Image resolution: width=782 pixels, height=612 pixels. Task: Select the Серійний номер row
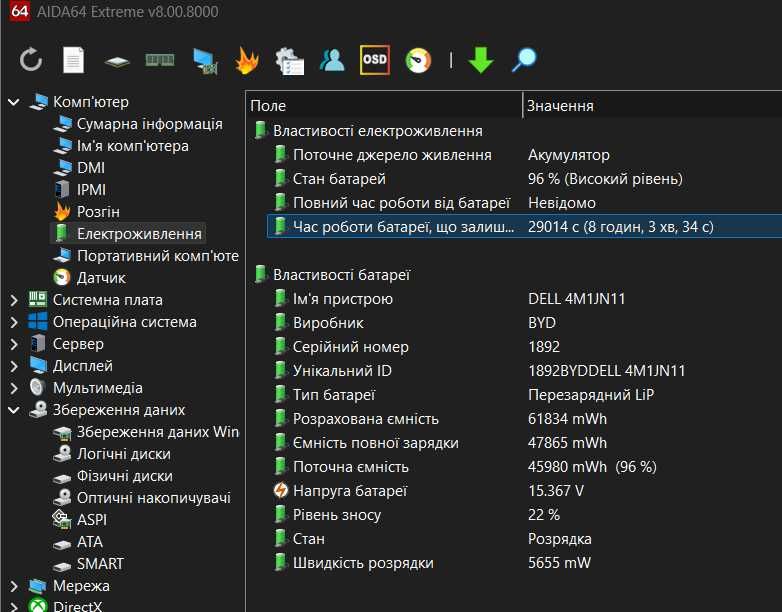(x=525, y=347)
